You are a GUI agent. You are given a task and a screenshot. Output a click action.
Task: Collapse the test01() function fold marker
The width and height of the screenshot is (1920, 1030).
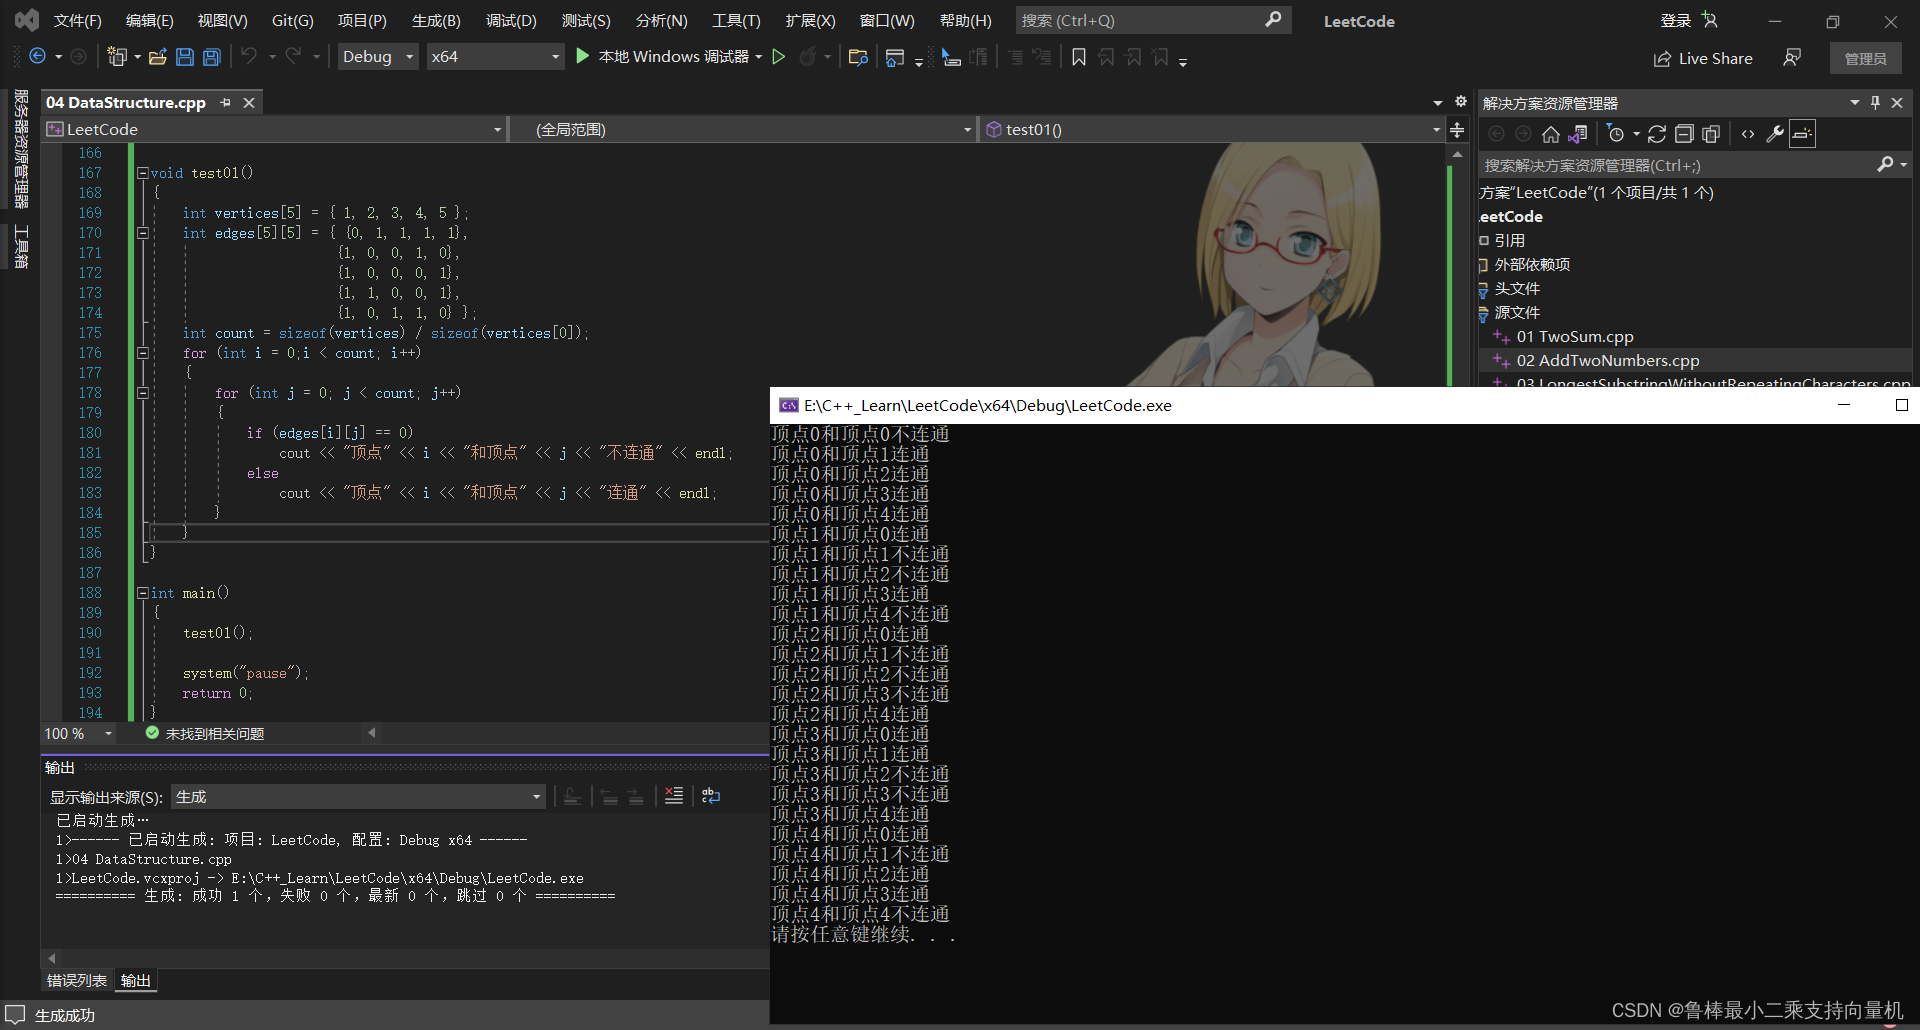pos(143,173)
